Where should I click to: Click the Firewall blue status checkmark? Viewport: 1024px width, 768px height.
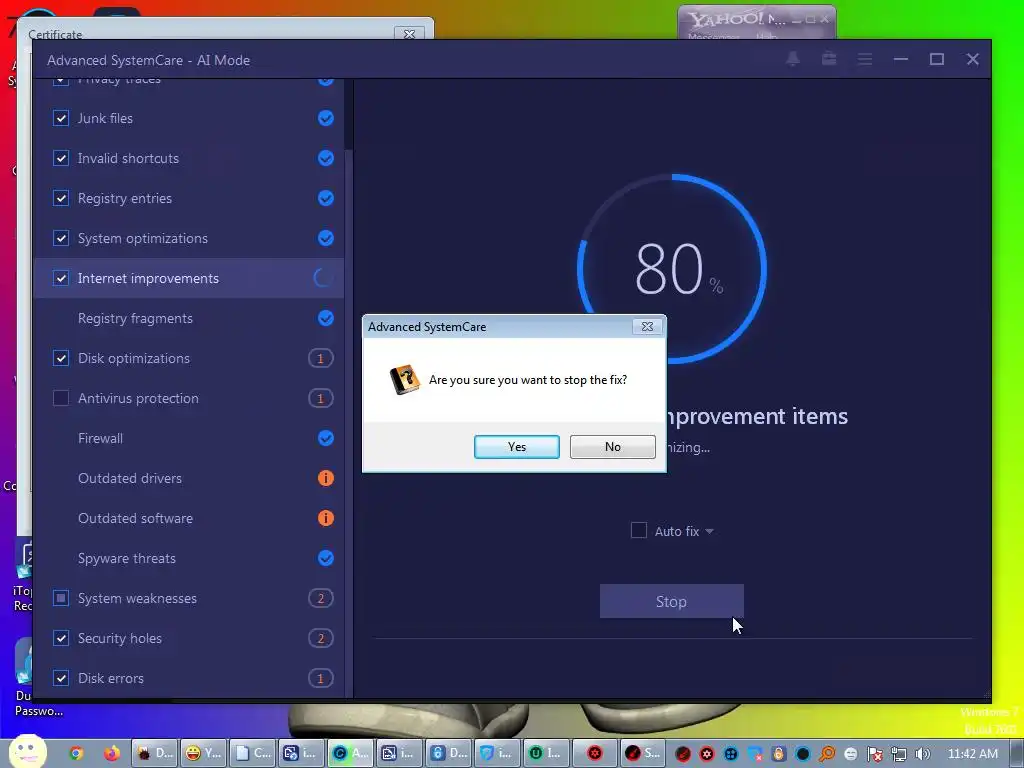pos(325,438)
